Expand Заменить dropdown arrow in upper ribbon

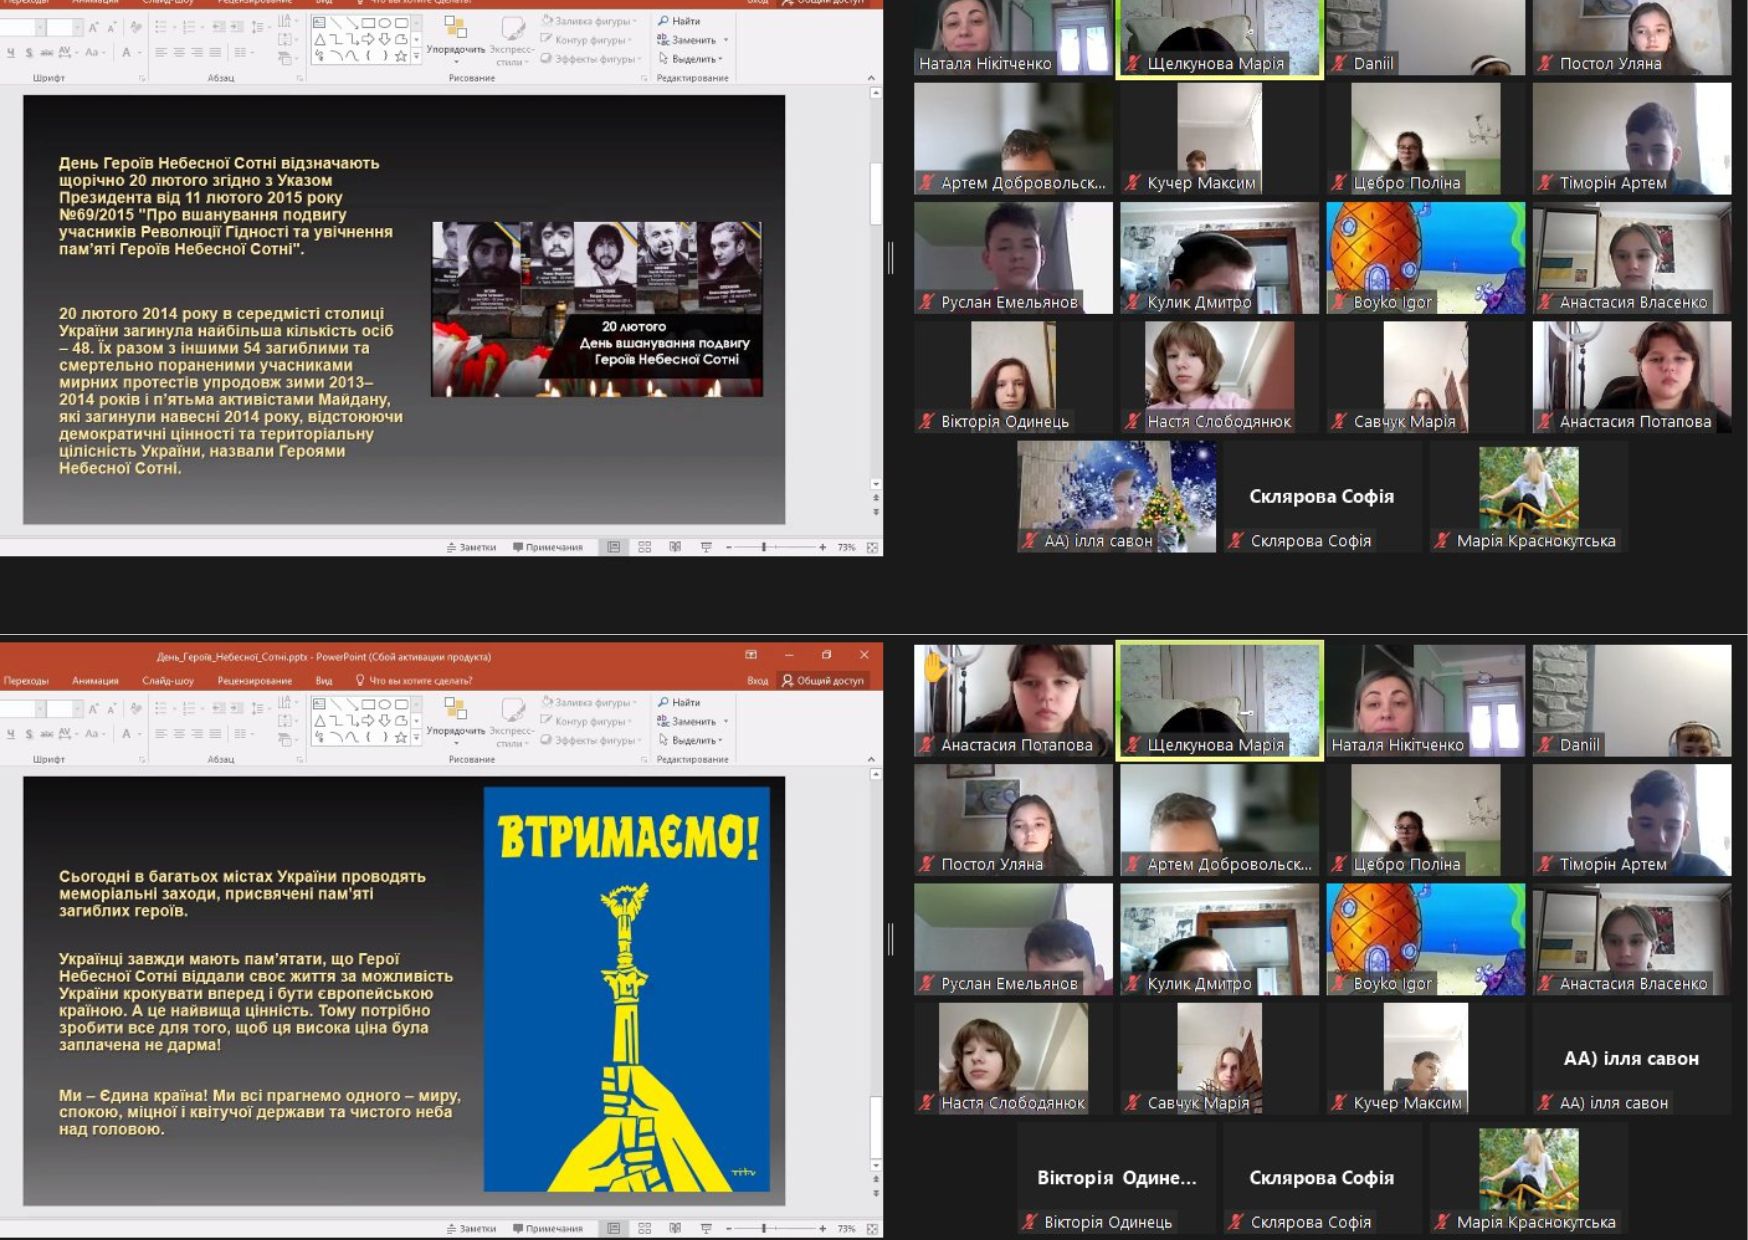tap(725, 40)
